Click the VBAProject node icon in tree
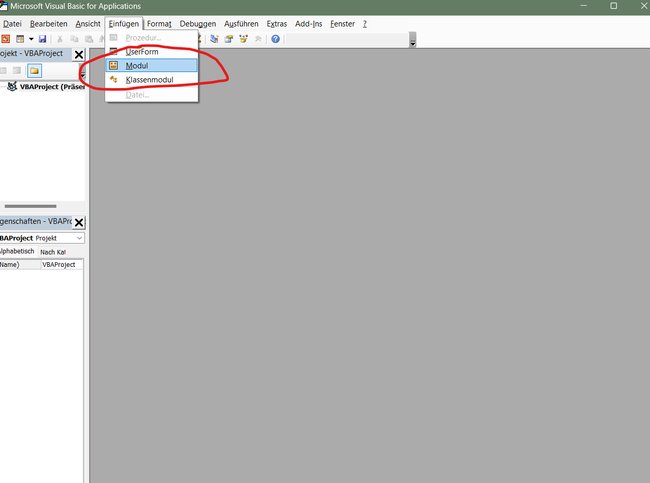 [x=12, y=86]
